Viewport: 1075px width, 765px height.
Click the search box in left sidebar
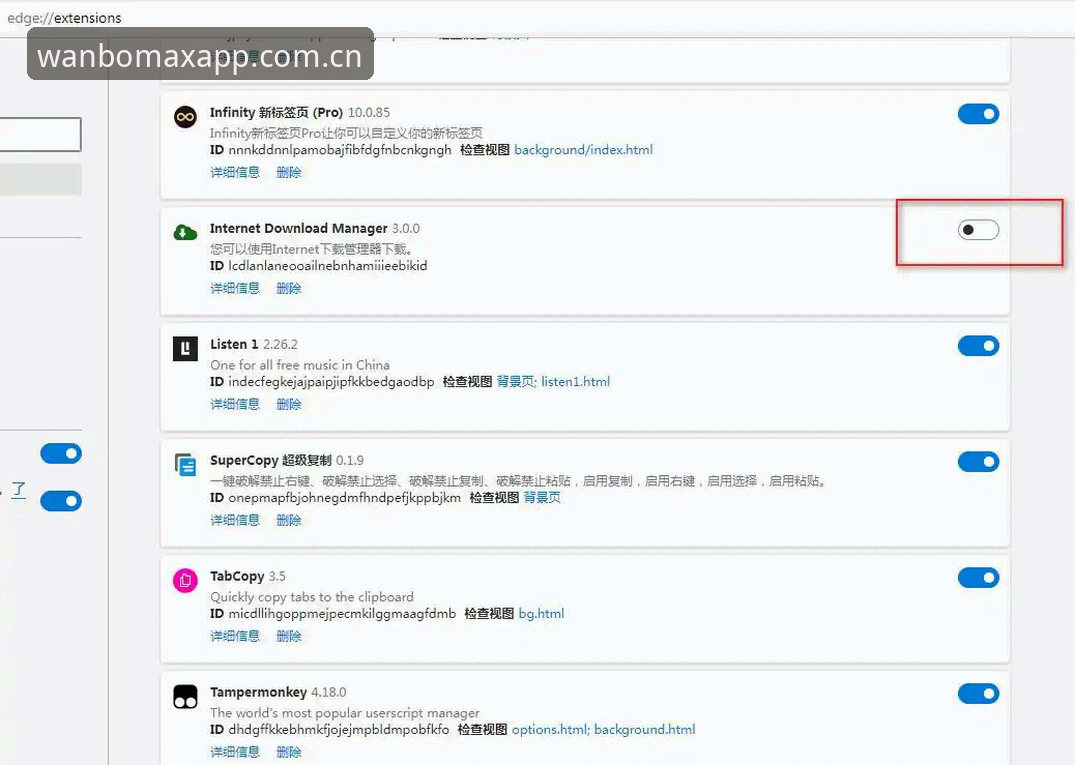coord(40,134)
